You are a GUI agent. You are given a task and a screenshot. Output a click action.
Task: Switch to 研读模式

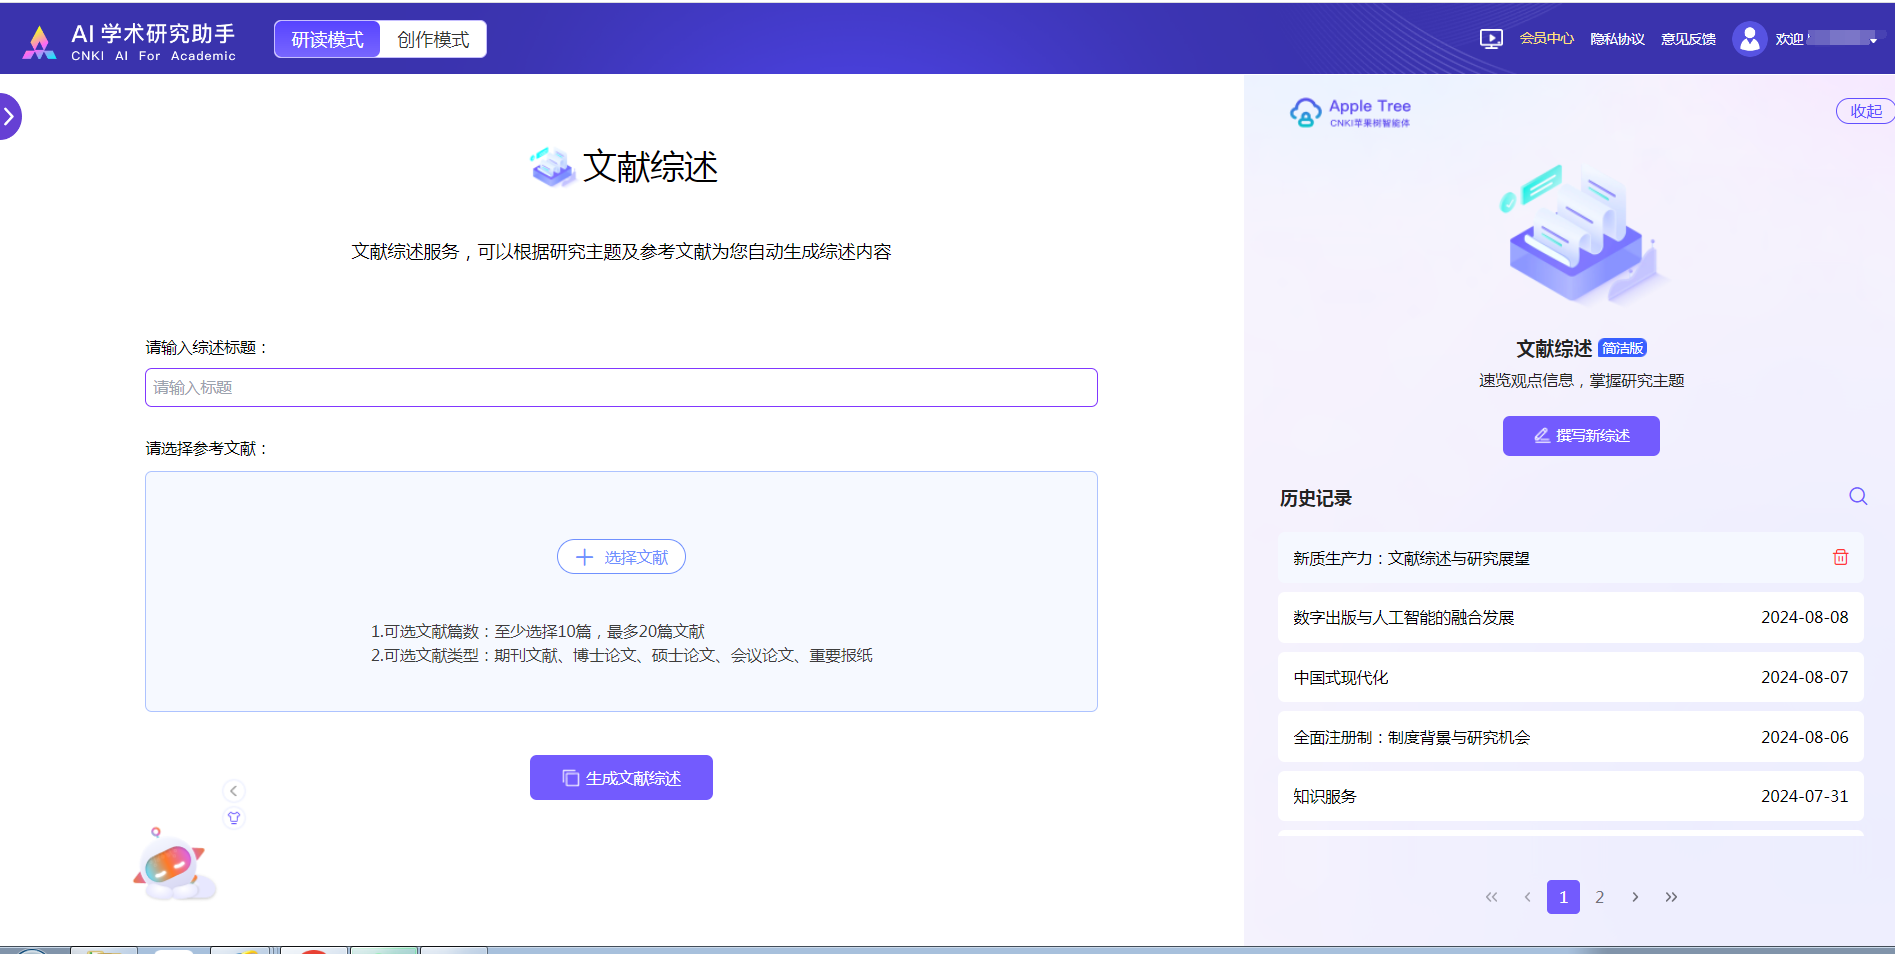[x=327, y=40]
